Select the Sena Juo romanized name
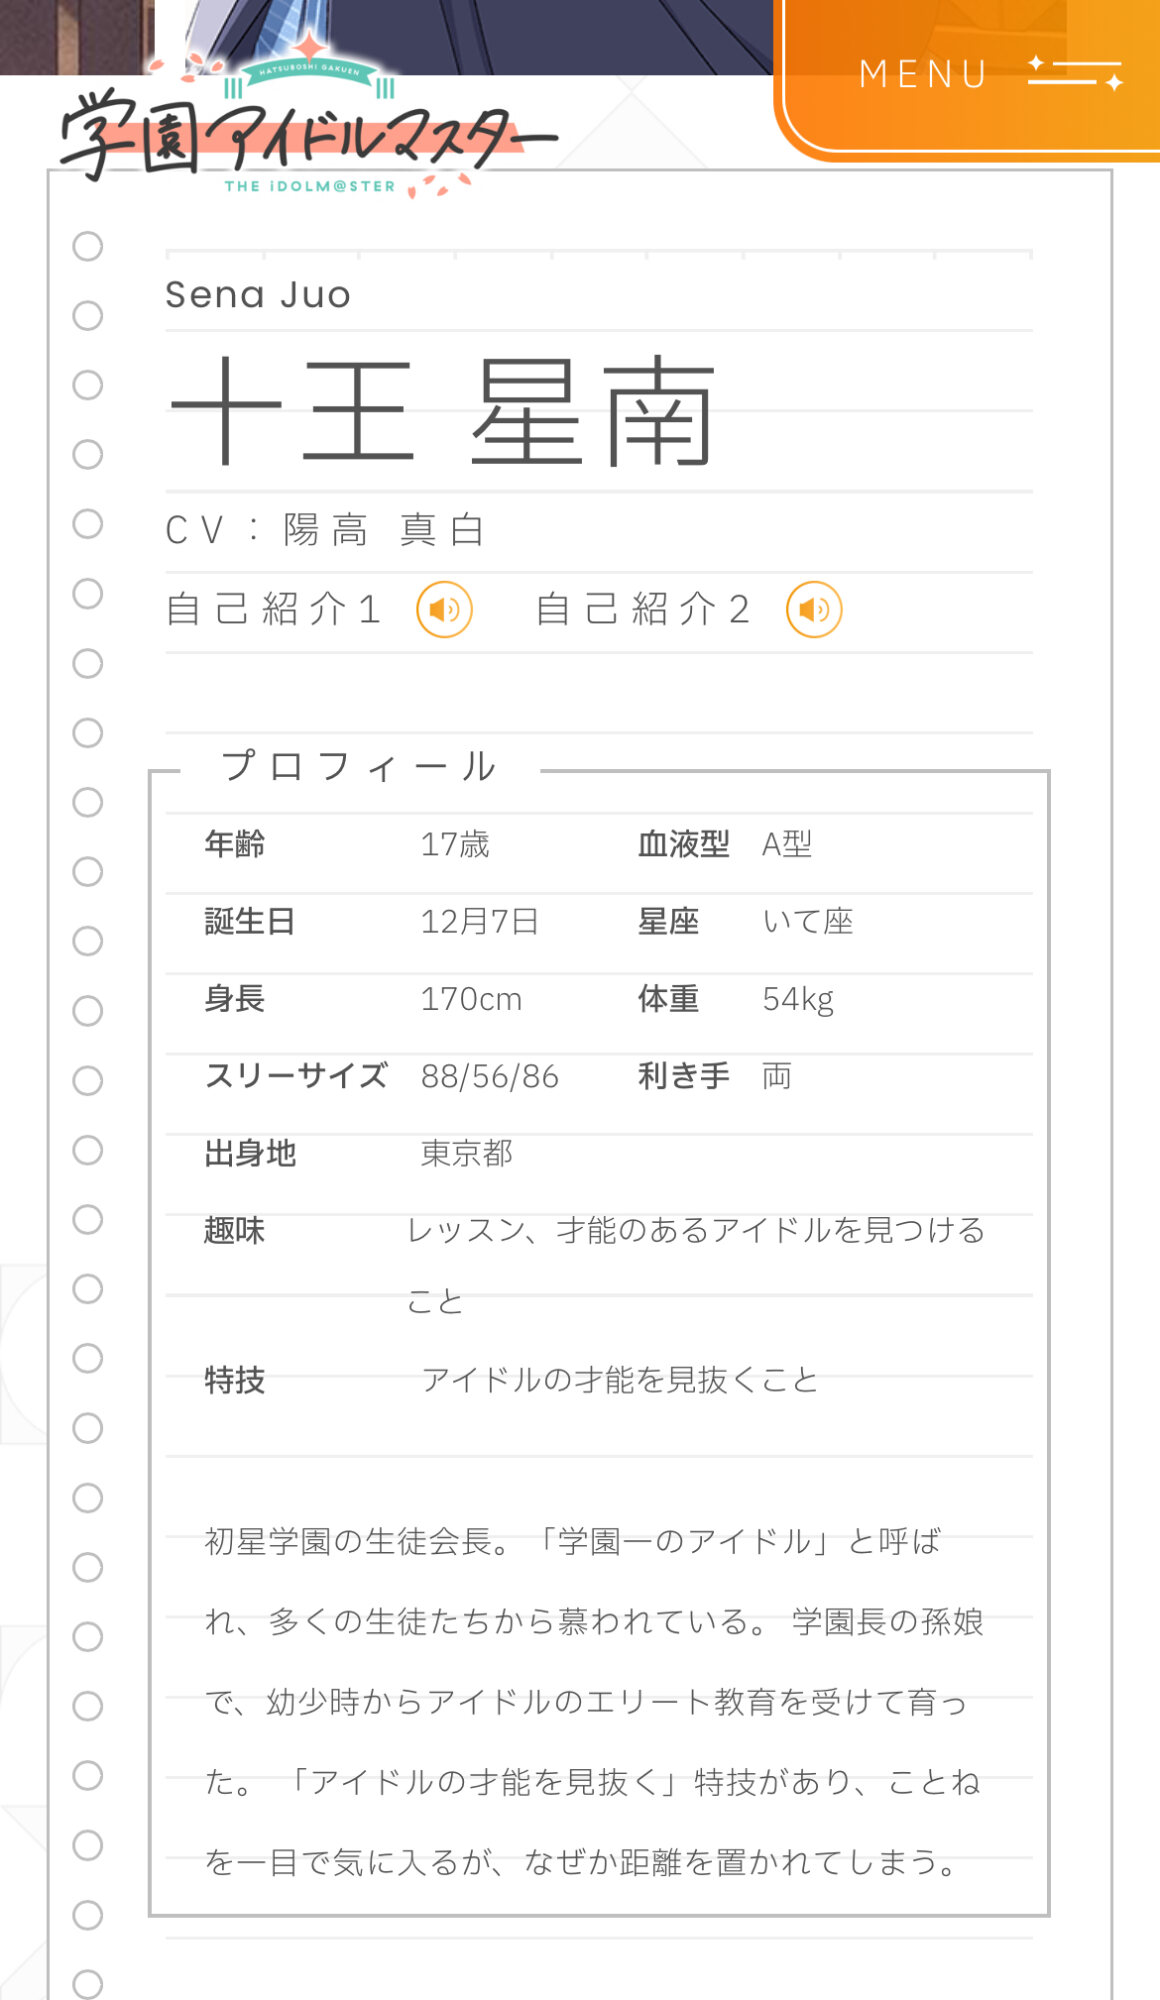Image resolution: width=1160 pixels, height=2000 pixels. [x=258, y=295]
